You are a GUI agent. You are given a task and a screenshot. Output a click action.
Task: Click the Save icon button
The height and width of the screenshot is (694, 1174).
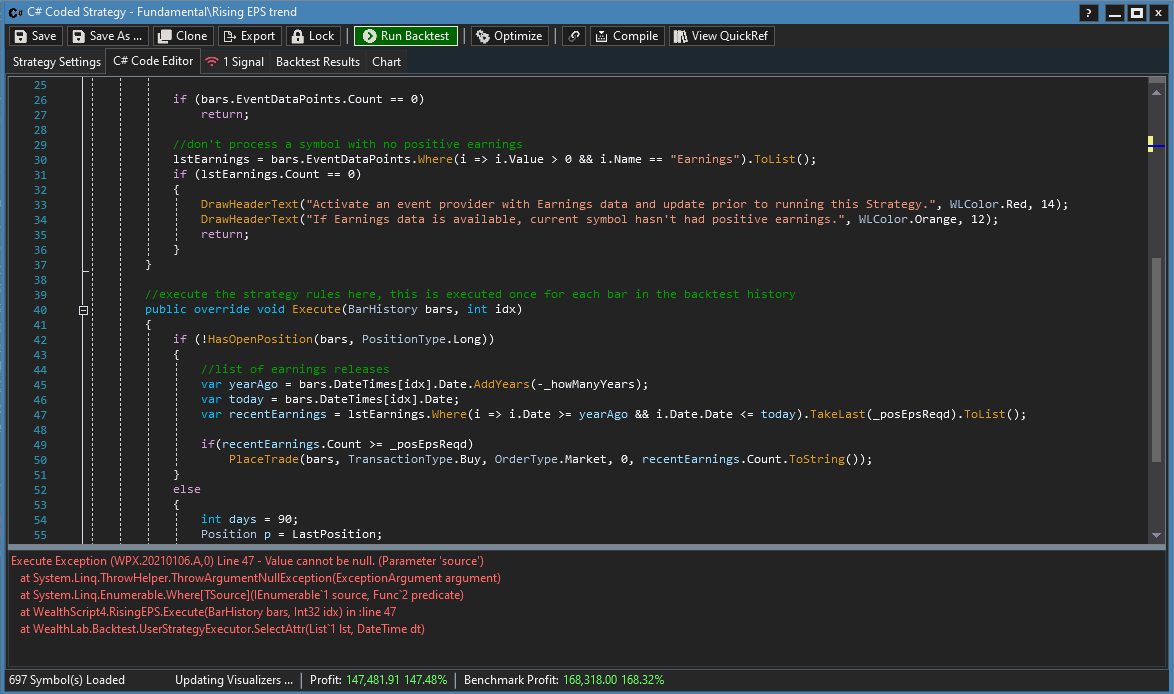[35, 36]
